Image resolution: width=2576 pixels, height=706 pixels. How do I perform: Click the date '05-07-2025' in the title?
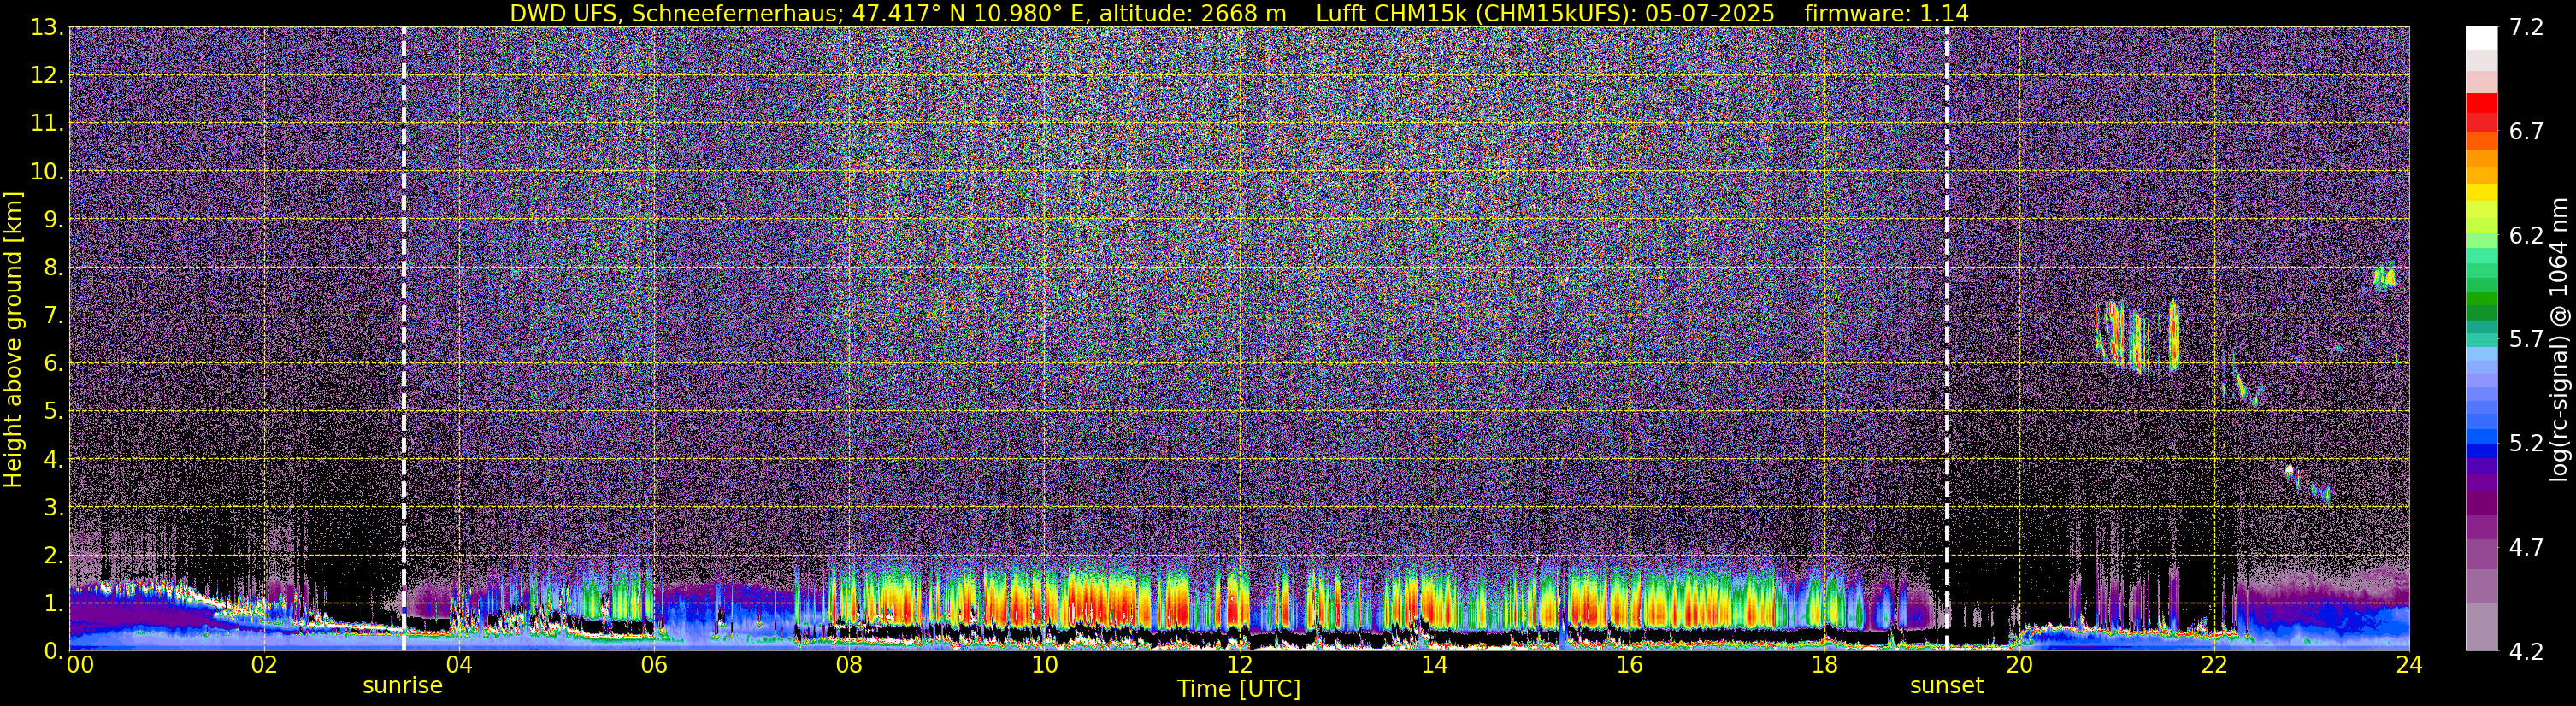pyautogui.click(x=1712, y=14)
